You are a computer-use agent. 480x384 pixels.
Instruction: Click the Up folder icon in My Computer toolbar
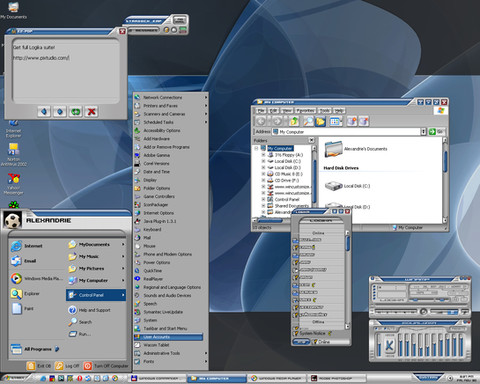click(x=294, y=121)
